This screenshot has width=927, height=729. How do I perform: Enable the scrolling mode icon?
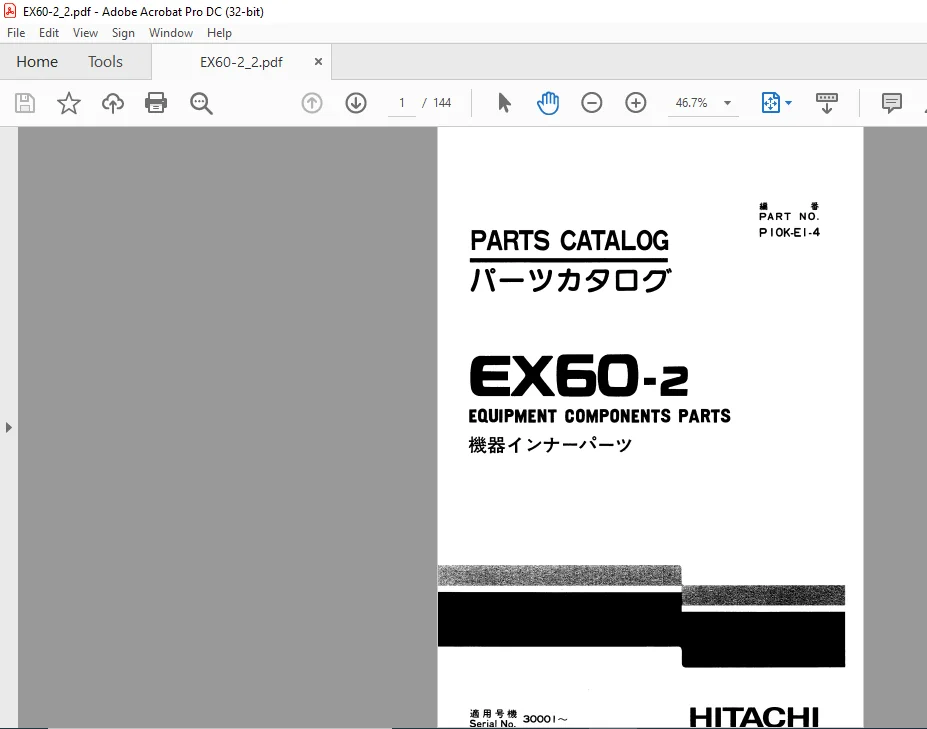click(826, 103)
